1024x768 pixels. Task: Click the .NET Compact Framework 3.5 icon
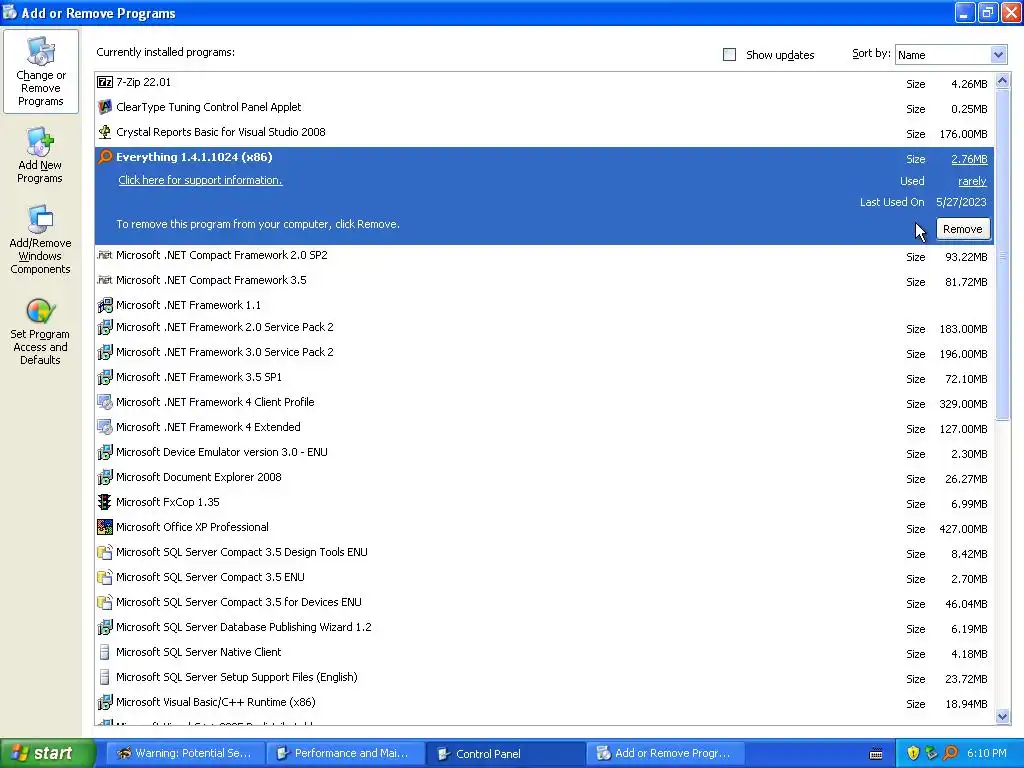[x=104, y=280]
